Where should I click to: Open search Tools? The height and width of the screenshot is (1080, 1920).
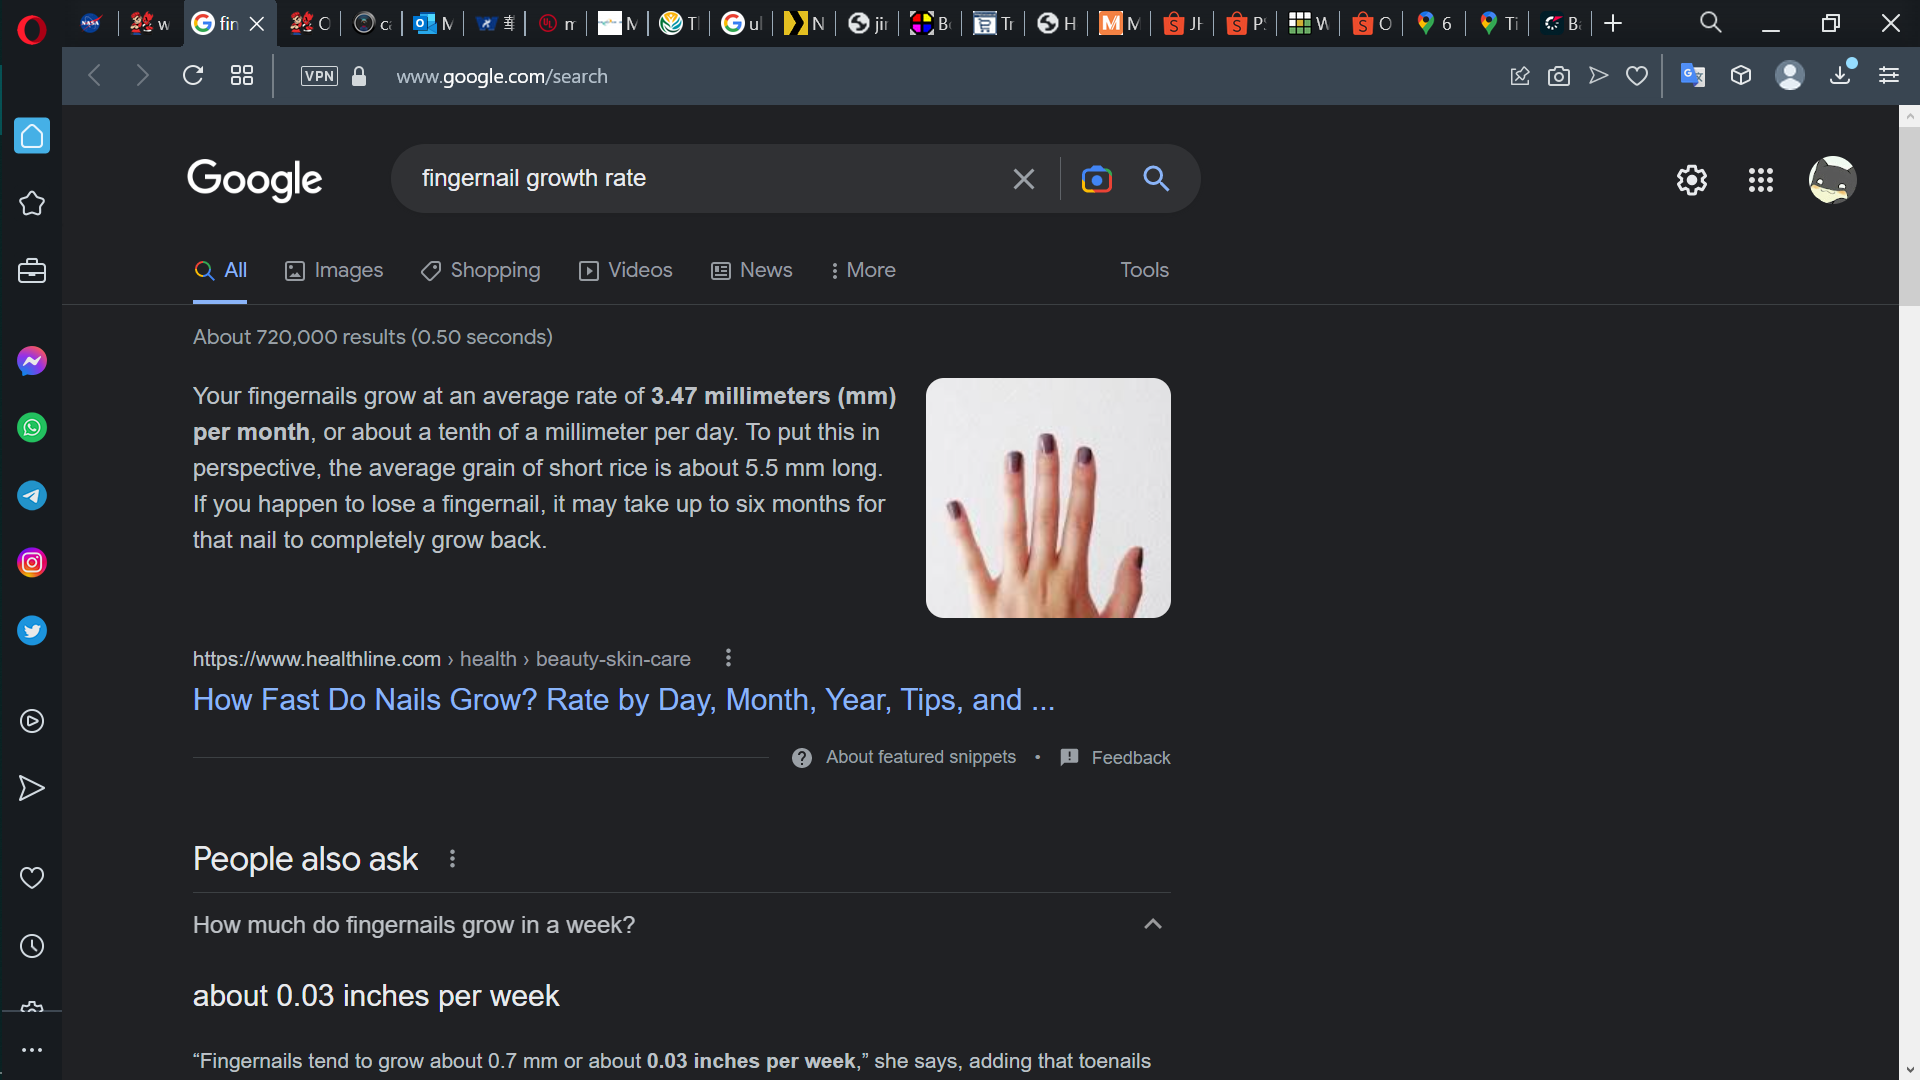(x=1144, y=270)
